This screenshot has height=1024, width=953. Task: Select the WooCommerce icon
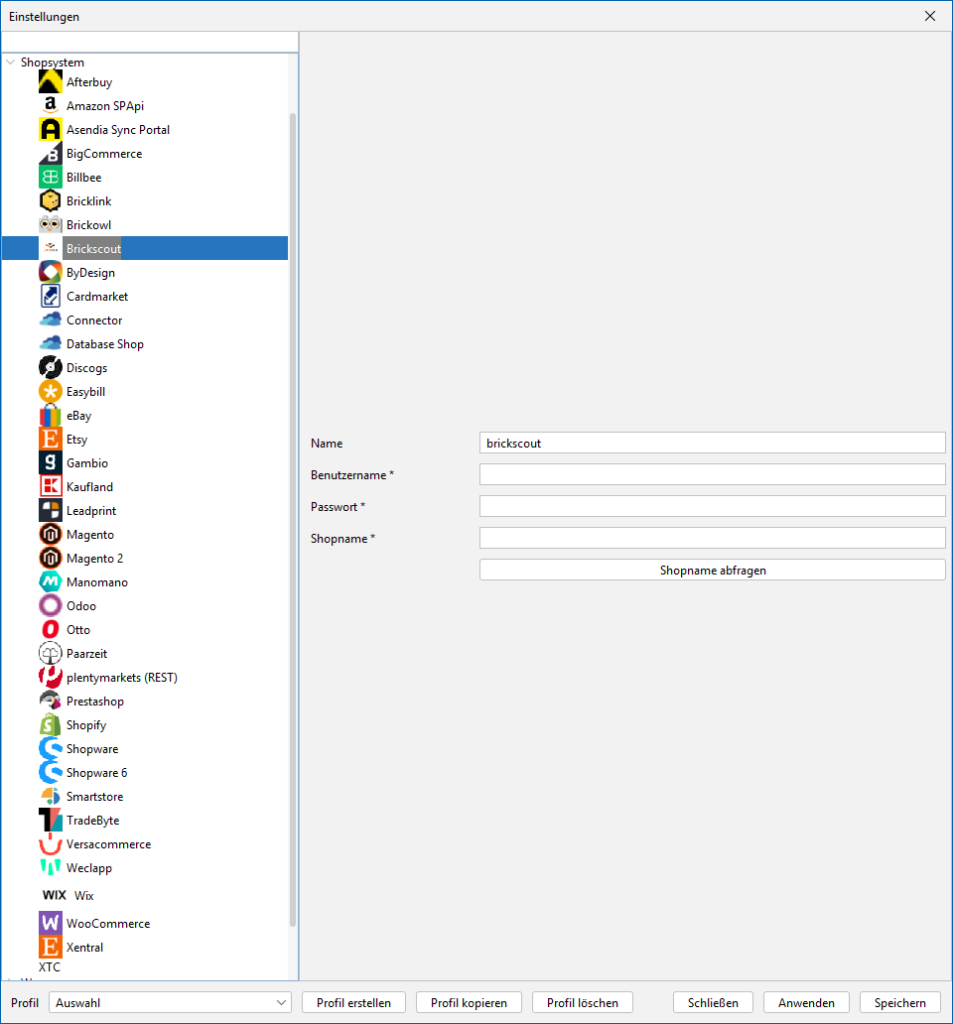[x=50, y=923]
